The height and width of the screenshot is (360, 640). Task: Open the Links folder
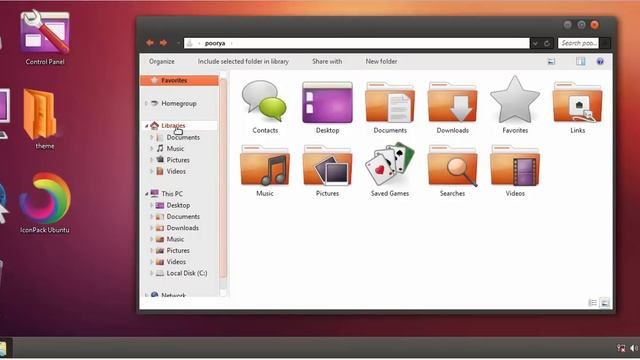point(577,102)
